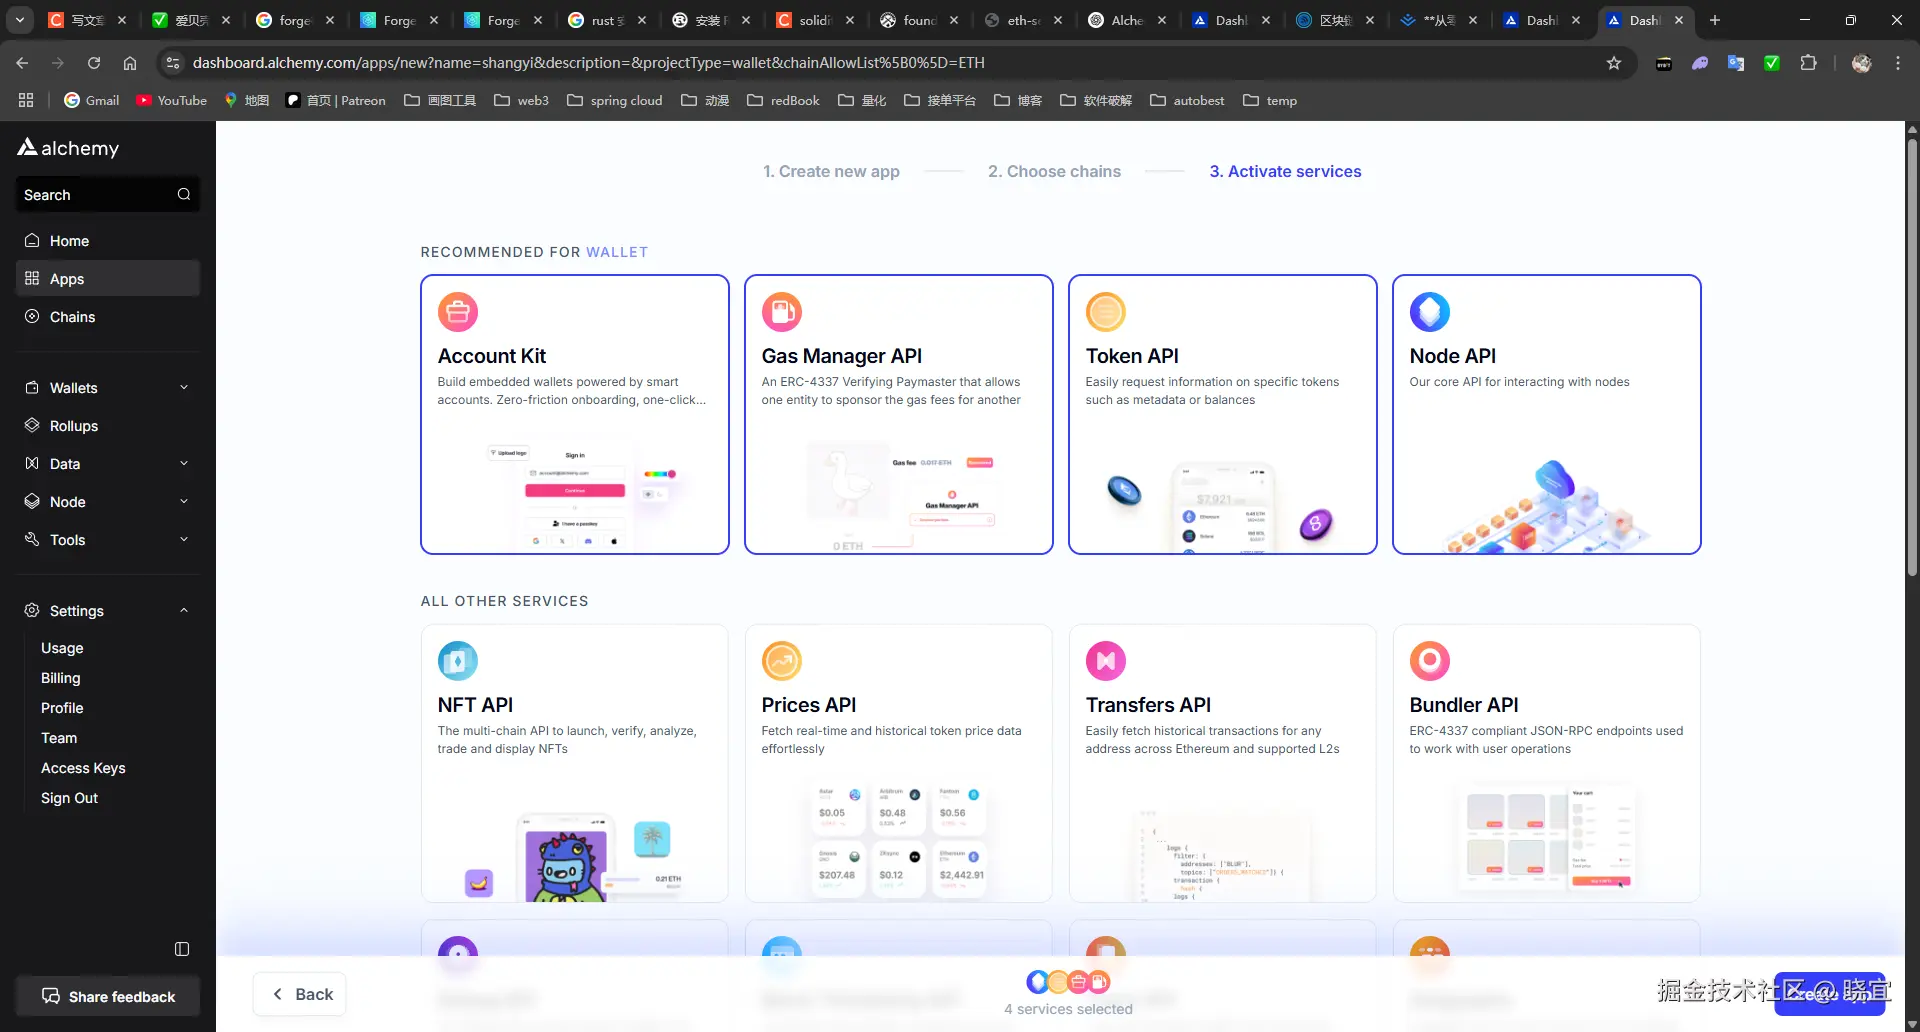This screenshot has height=1032, width=1920.
Task: Select the NFT API service card
Action: (x=575, y=763)
